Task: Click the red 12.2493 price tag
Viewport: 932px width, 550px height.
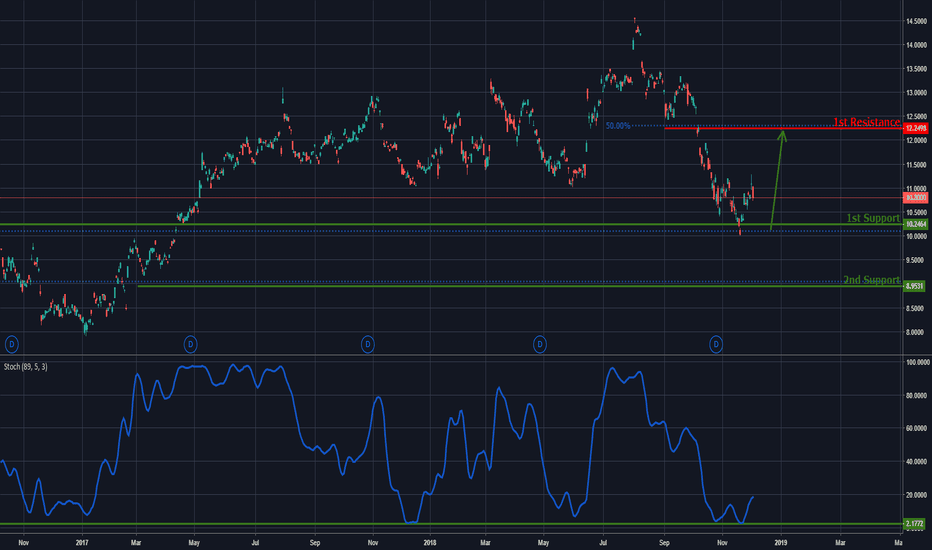Action: [x=915, y=128]
